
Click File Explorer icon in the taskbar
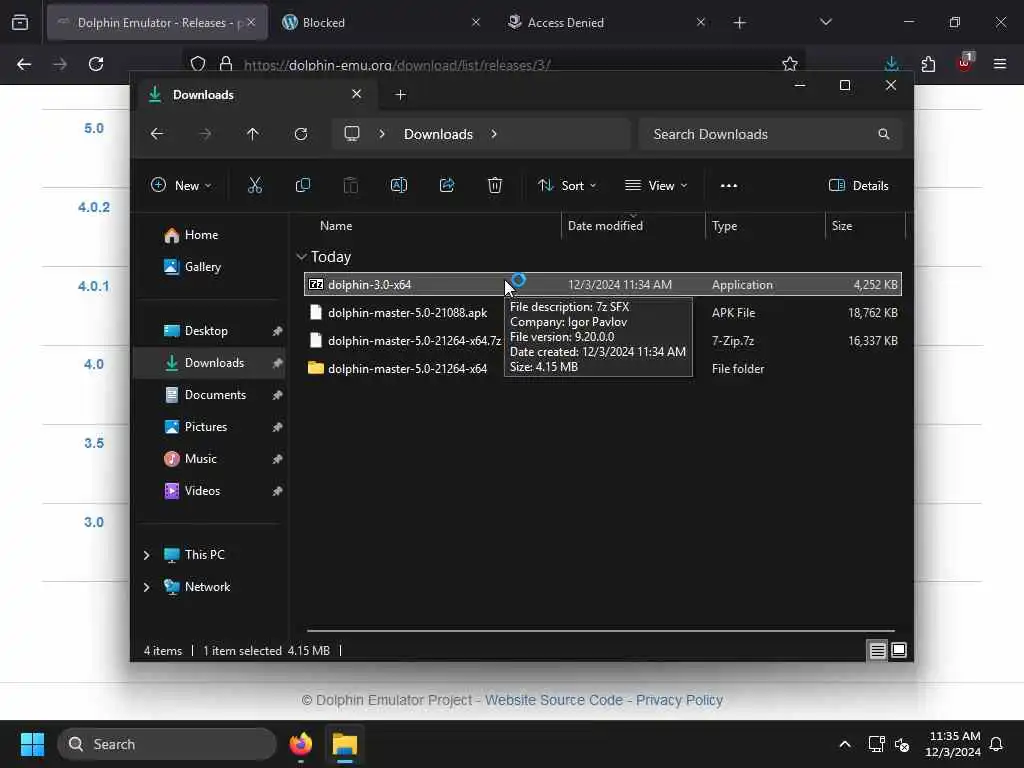click(345, 744)
